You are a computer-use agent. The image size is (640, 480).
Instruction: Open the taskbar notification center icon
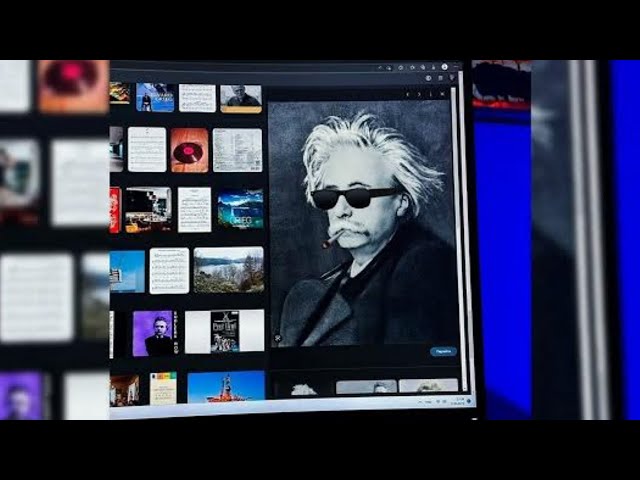[x=469, y=401]
